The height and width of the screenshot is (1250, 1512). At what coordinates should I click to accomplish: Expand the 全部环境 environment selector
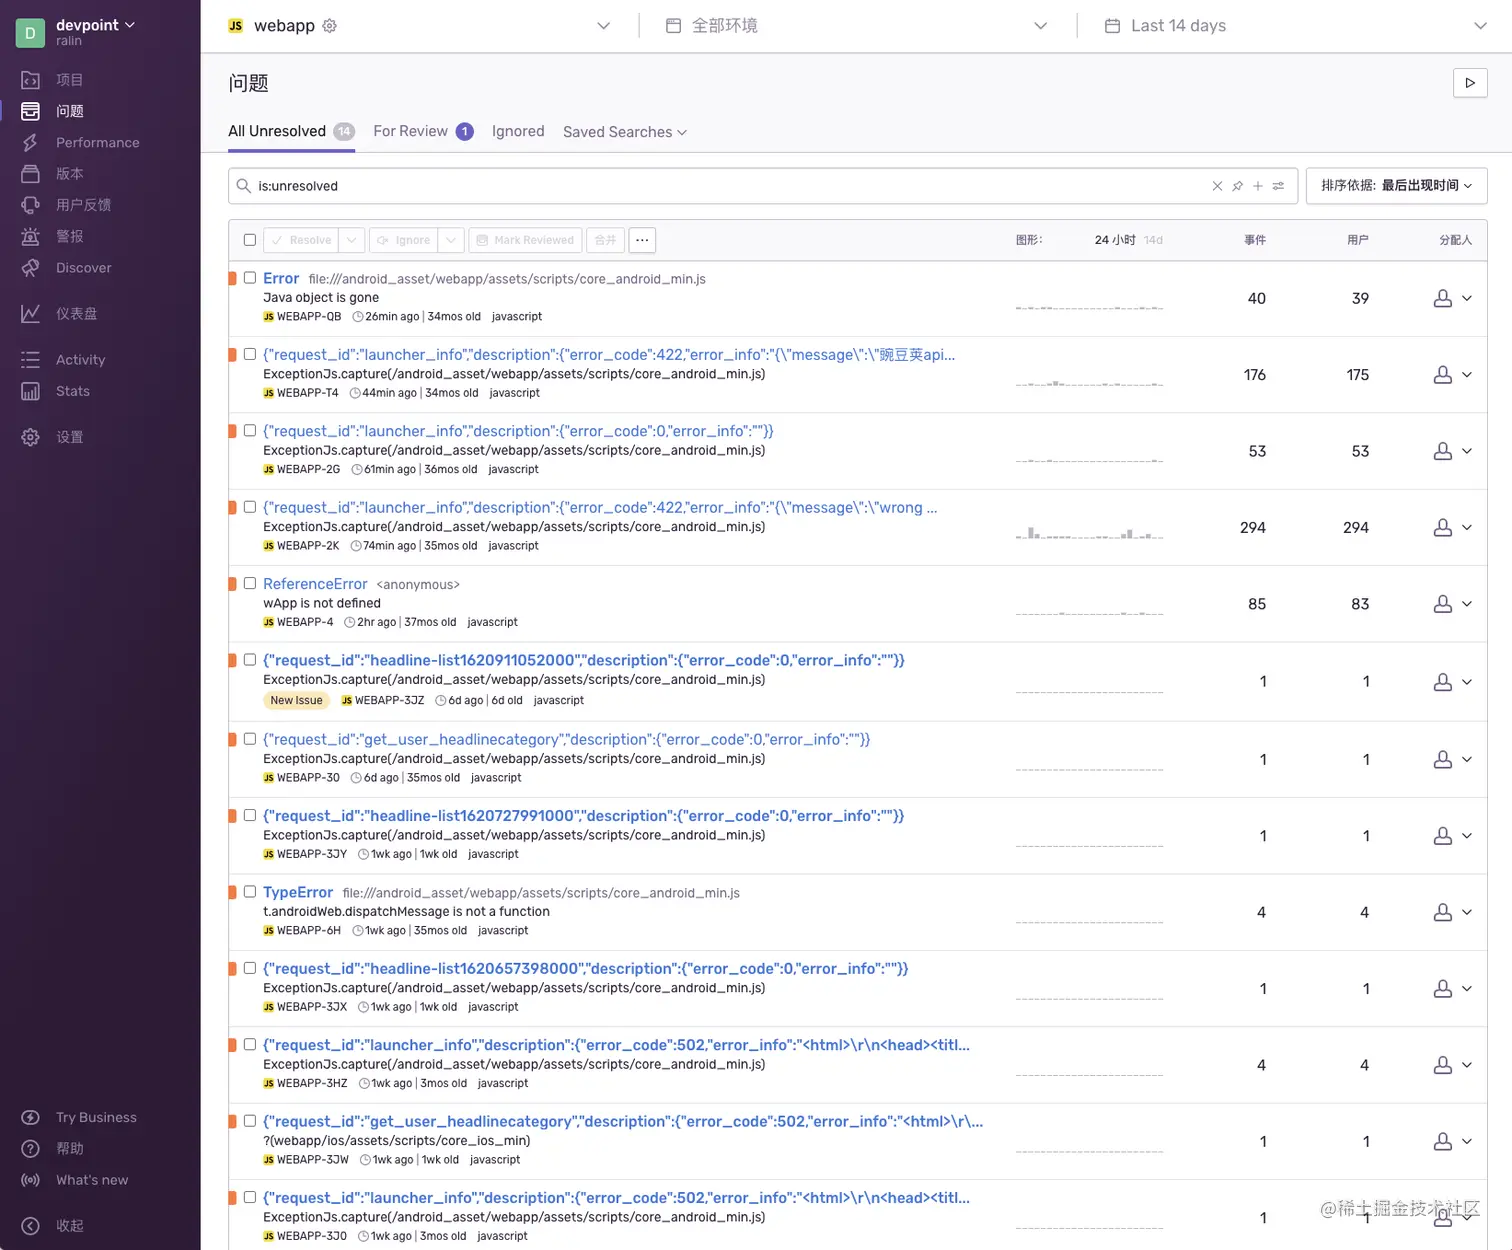point(1040,26)
